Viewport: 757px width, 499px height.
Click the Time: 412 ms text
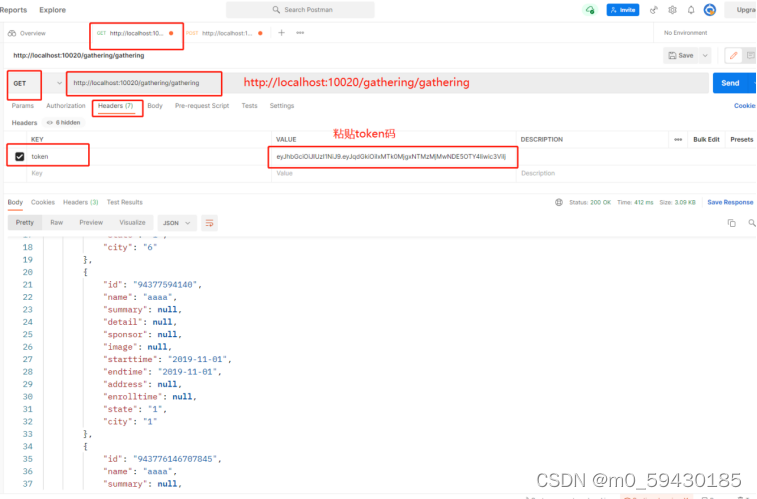point(635,202)
